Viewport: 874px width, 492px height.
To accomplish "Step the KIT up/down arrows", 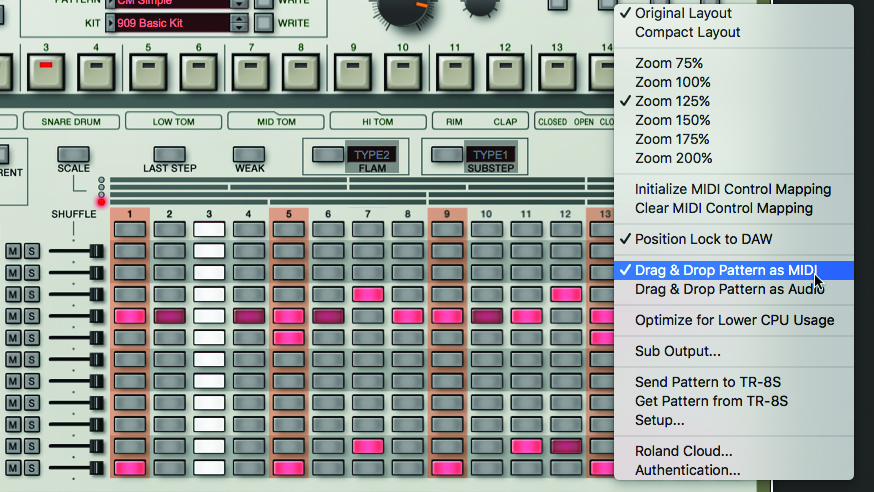I will [x=239, y=23].
